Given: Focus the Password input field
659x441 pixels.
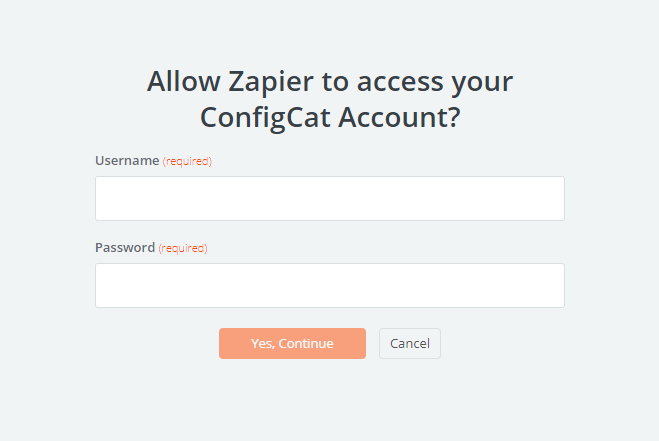Looking at the screenshot, I should click(330, 285).
